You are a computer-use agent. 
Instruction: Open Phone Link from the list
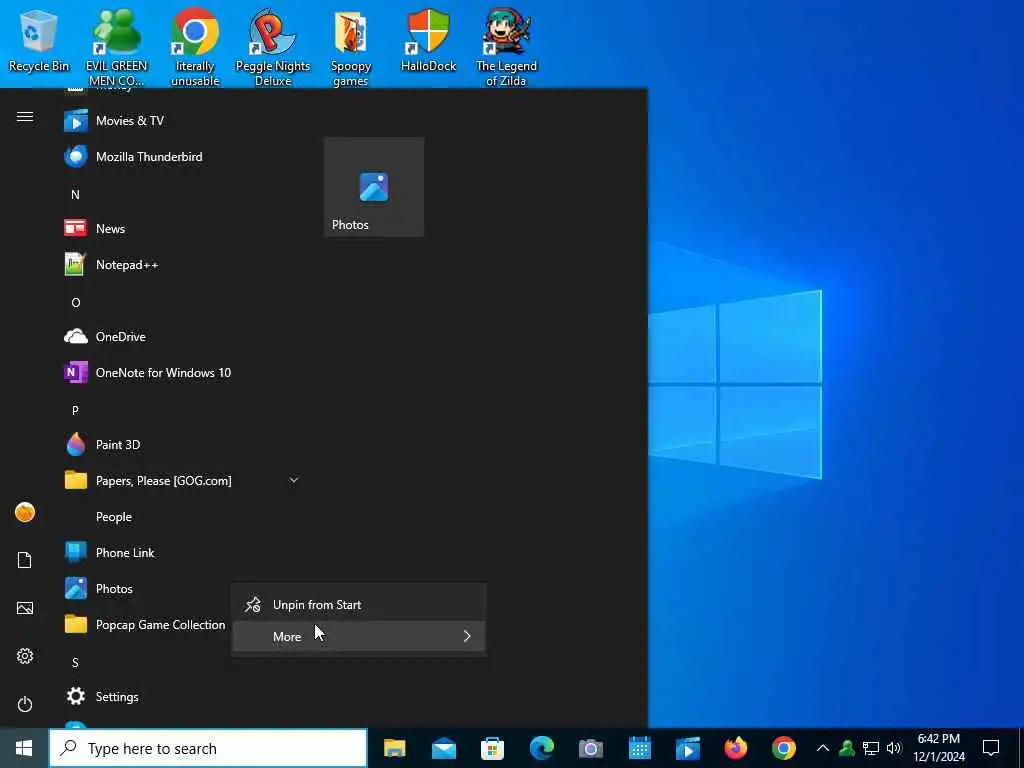point(183,552)
